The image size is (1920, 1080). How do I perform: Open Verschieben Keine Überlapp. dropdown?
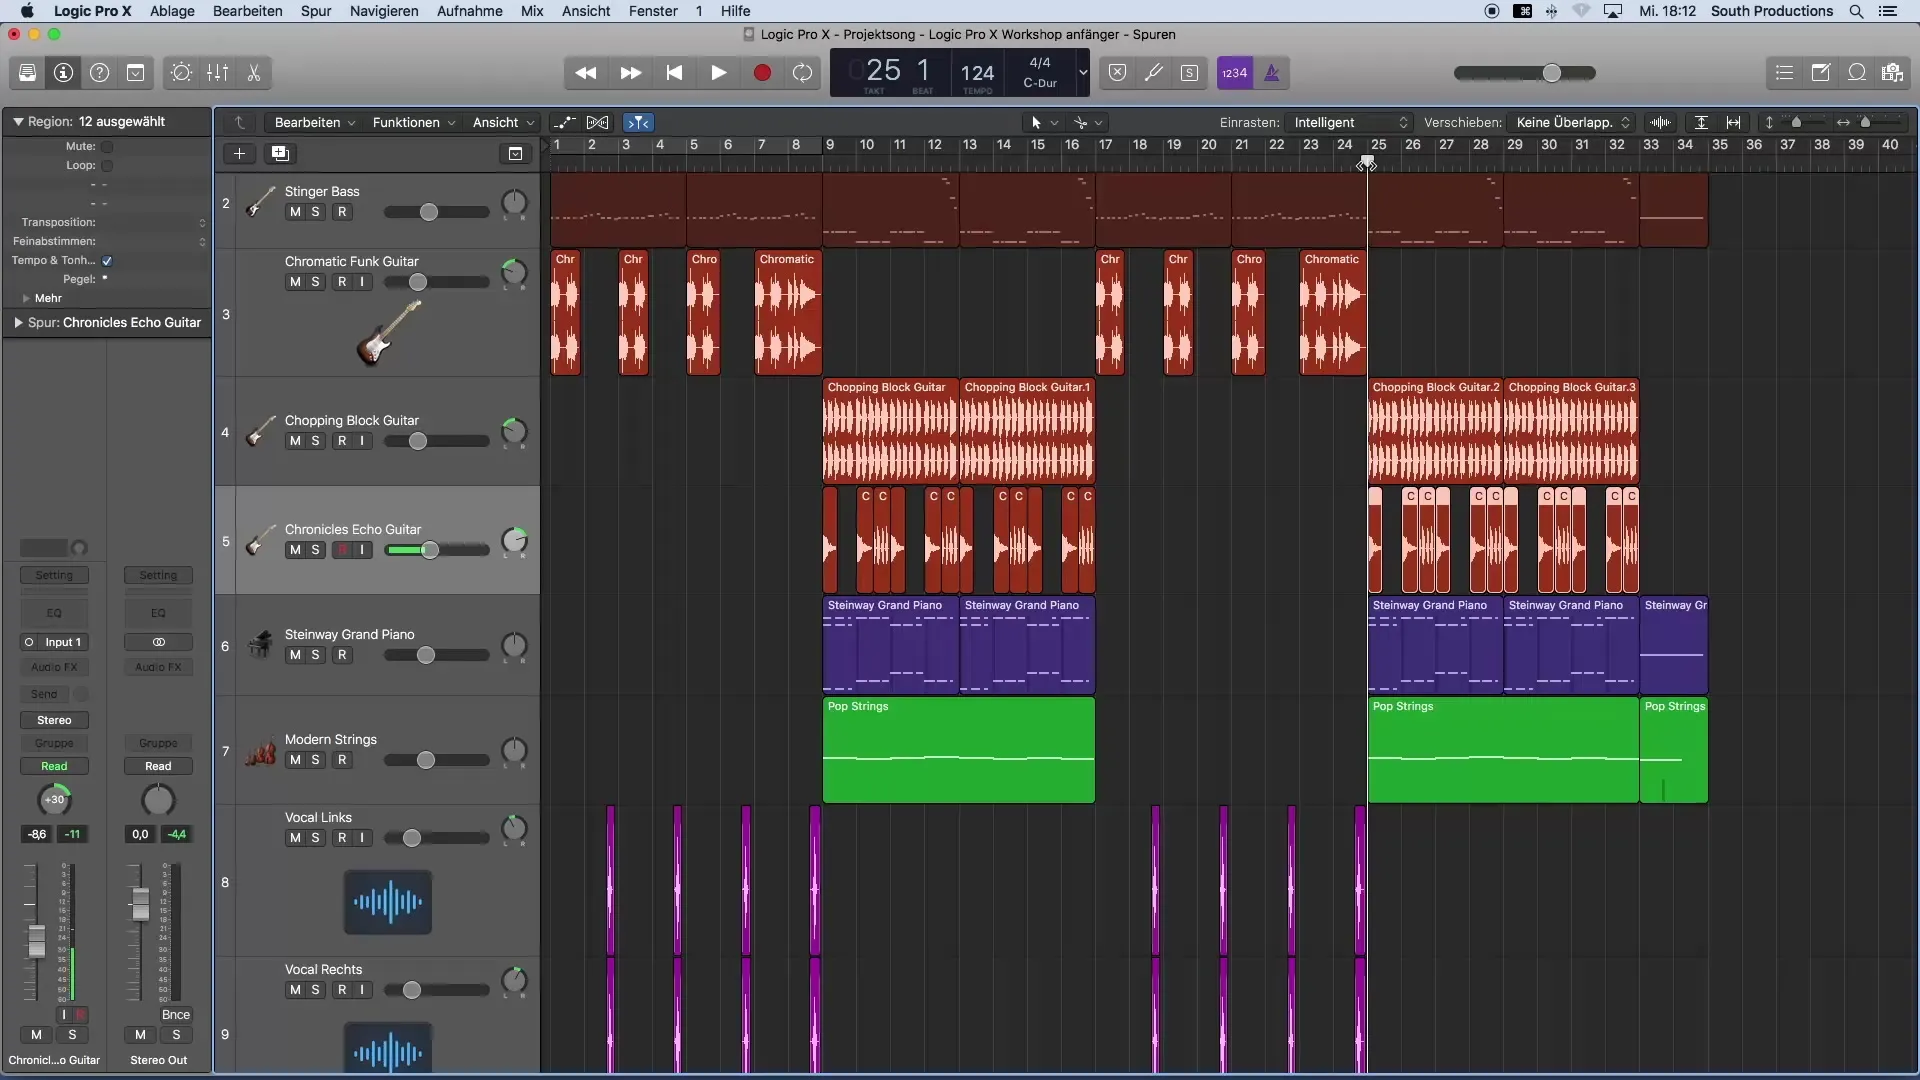tap(1572, 122)
